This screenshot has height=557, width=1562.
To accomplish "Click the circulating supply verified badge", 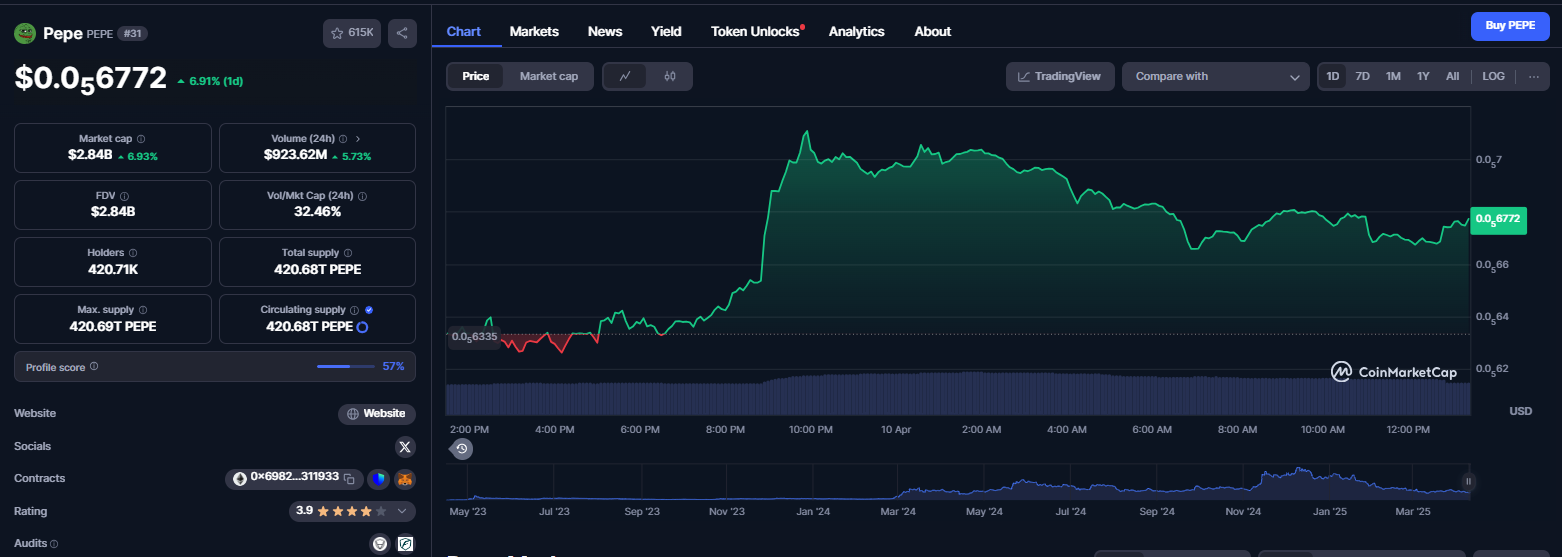I will click(369, 310).
